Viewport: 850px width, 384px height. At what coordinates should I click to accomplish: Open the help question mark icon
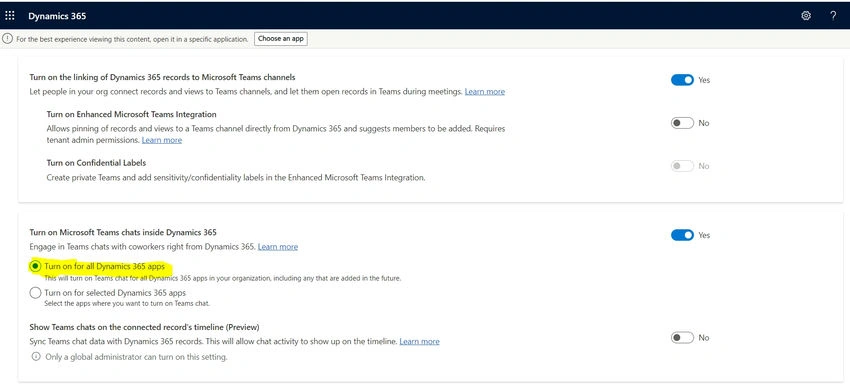pos(833,16)
